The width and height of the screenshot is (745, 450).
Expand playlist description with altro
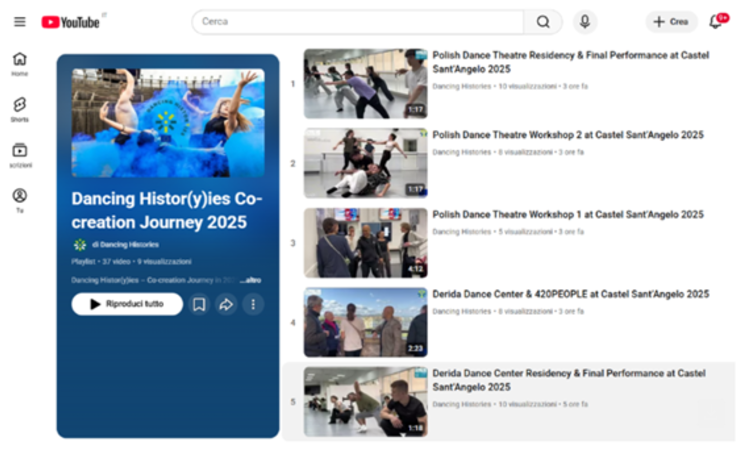click(x=251, y=280)
